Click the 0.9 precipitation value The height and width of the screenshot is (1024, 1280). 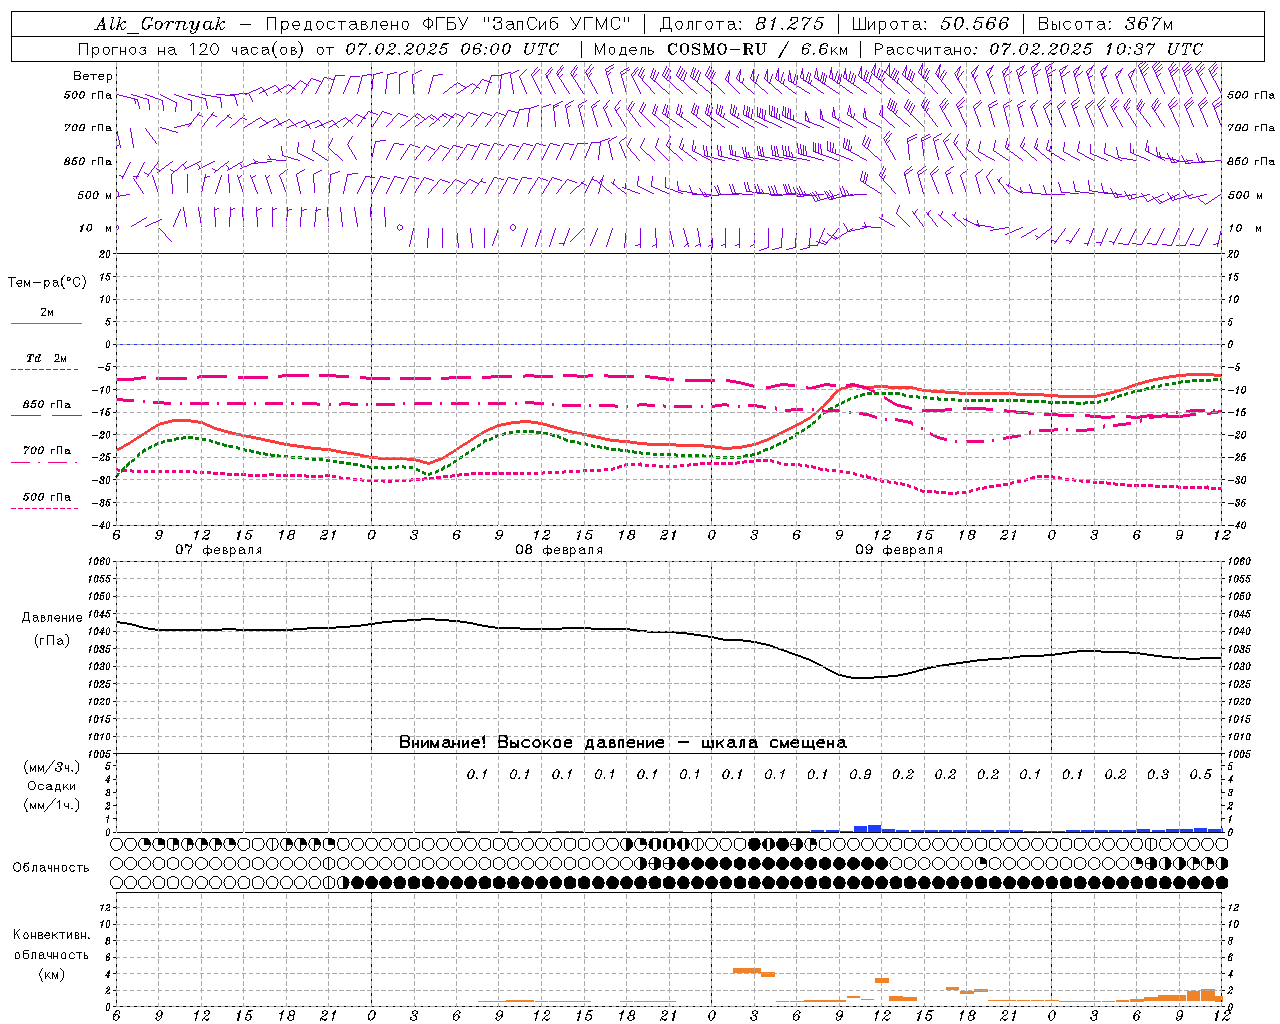click(860, 774)
